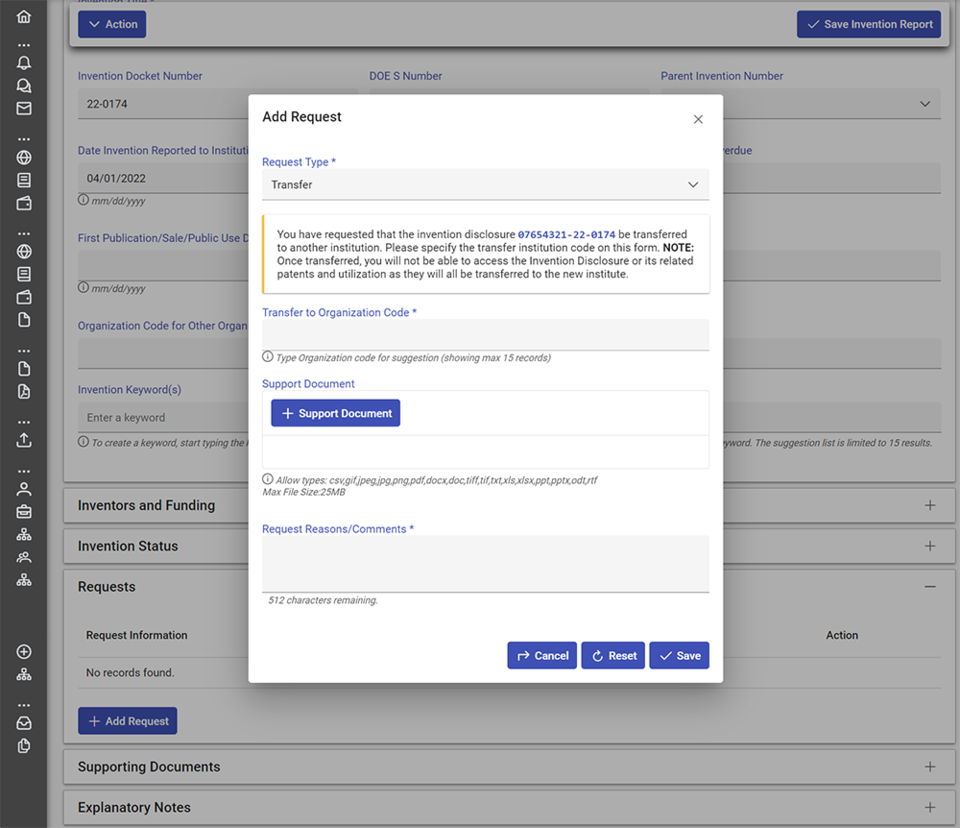Select the organization hierarchy sidebar icon

(x=24, y=674)
